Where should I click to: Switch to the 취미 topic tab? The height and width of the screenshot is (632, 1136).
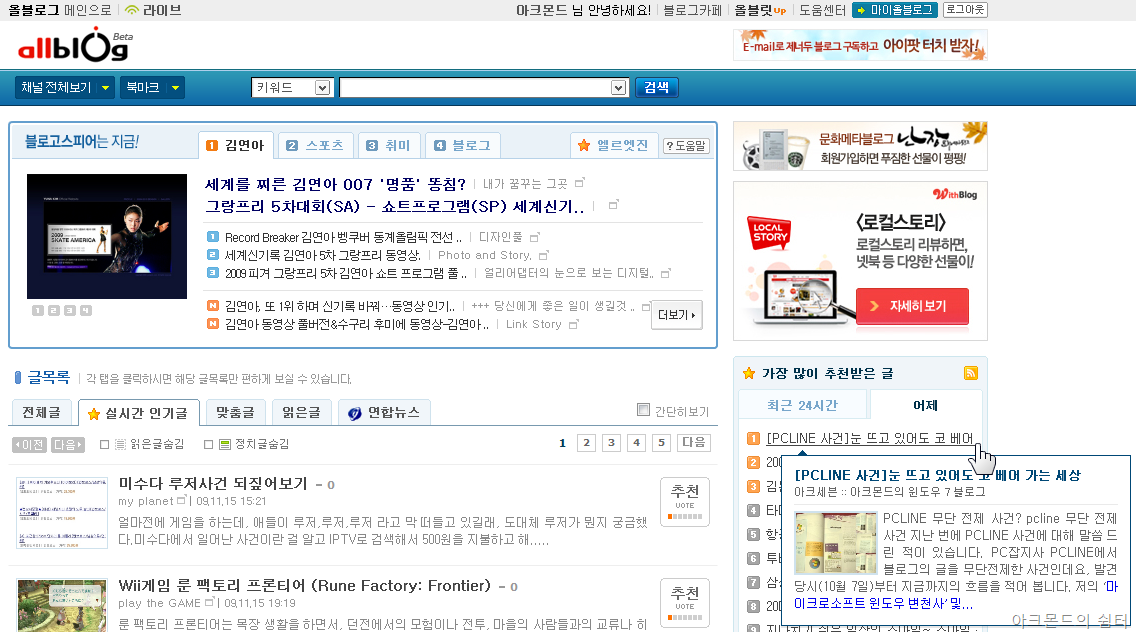389,146
